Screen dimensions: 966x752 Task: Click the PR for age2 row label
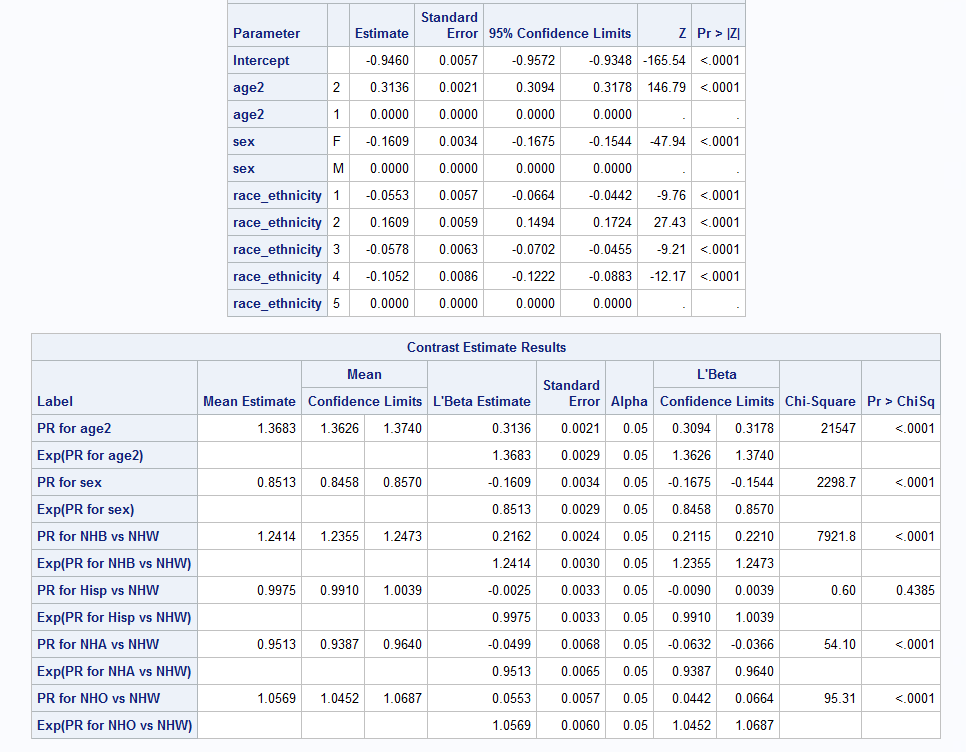click(x=74, y=428)
